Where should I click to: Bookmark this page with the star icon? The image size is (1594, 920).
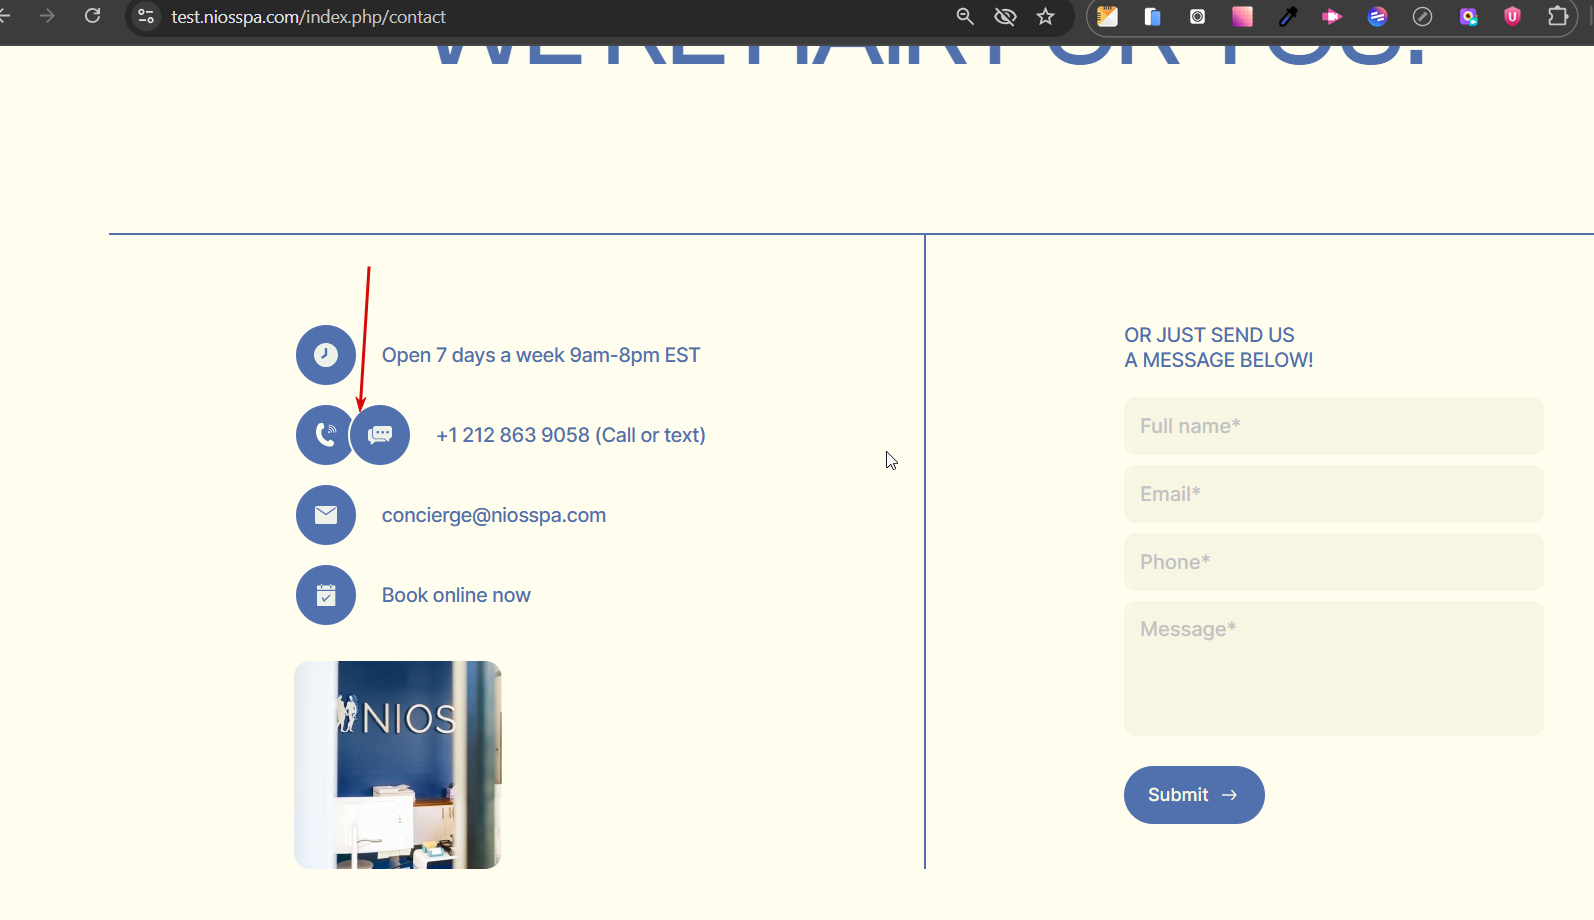(x=1046, y=16)
